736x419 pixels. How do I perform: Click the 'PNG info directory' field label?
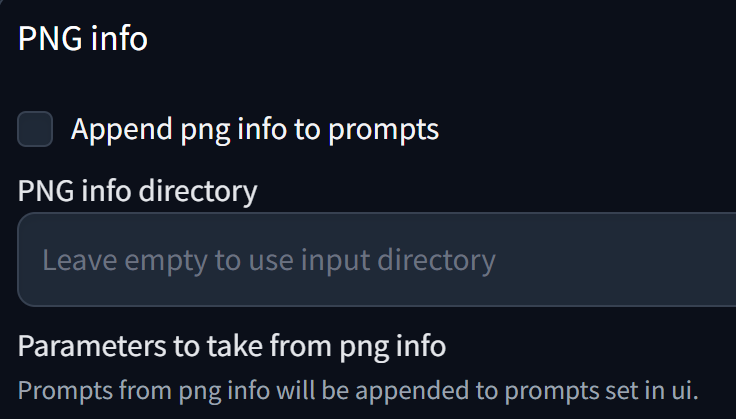point(138,191)
